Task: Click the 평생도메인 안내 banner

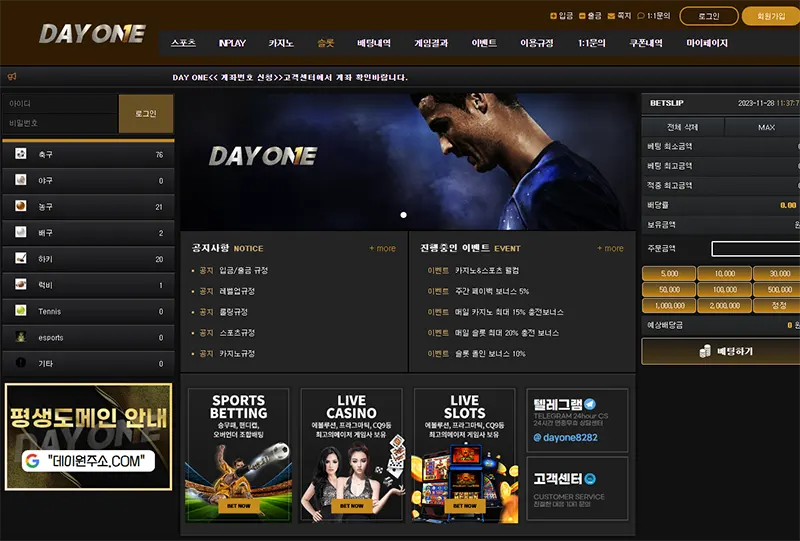Action: click(88, 437)
